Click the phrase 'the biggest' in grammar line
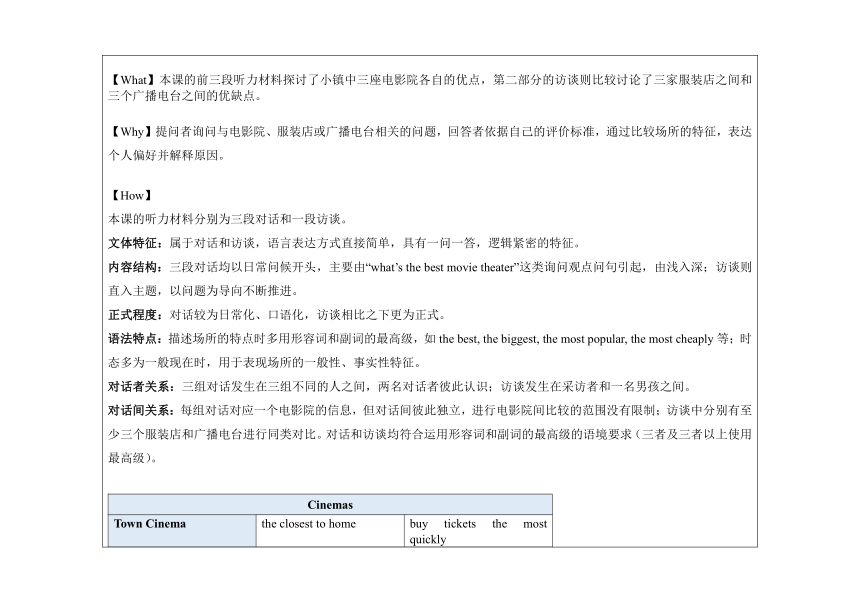Screen dimensions: 860x608 pyautogui.click(x=511, y=339)
